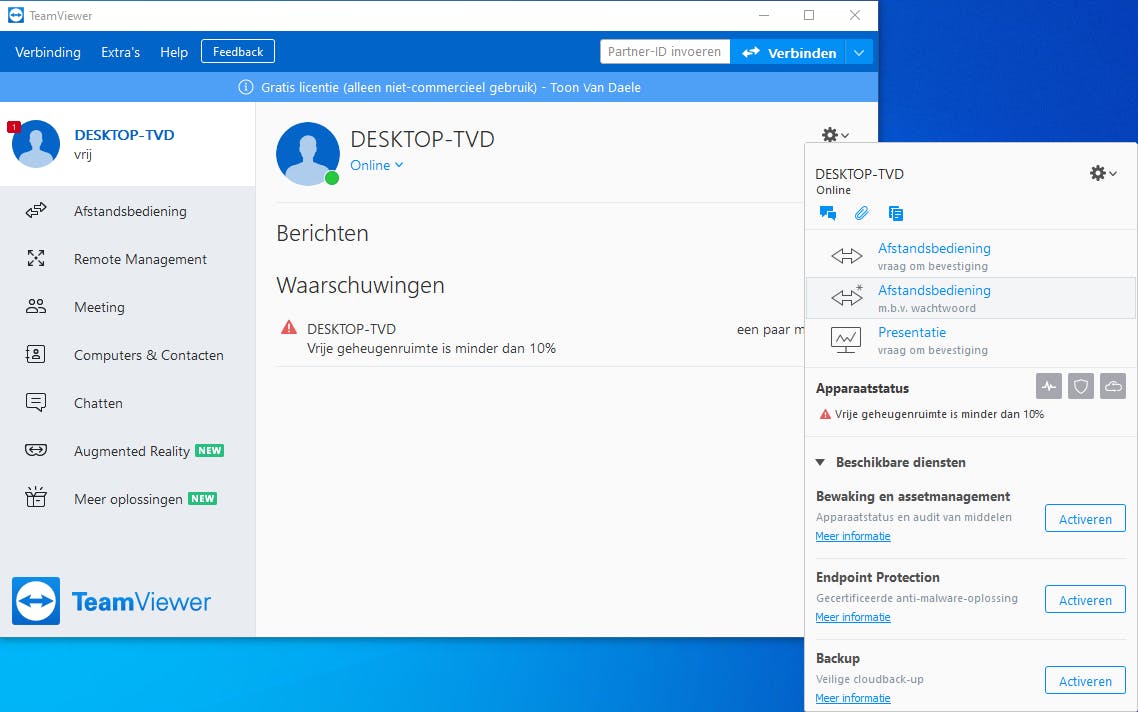This screenshot has width=1138, height=712.
Task: Collapse the Beschikbare diensten section
Action: (820, 462)
